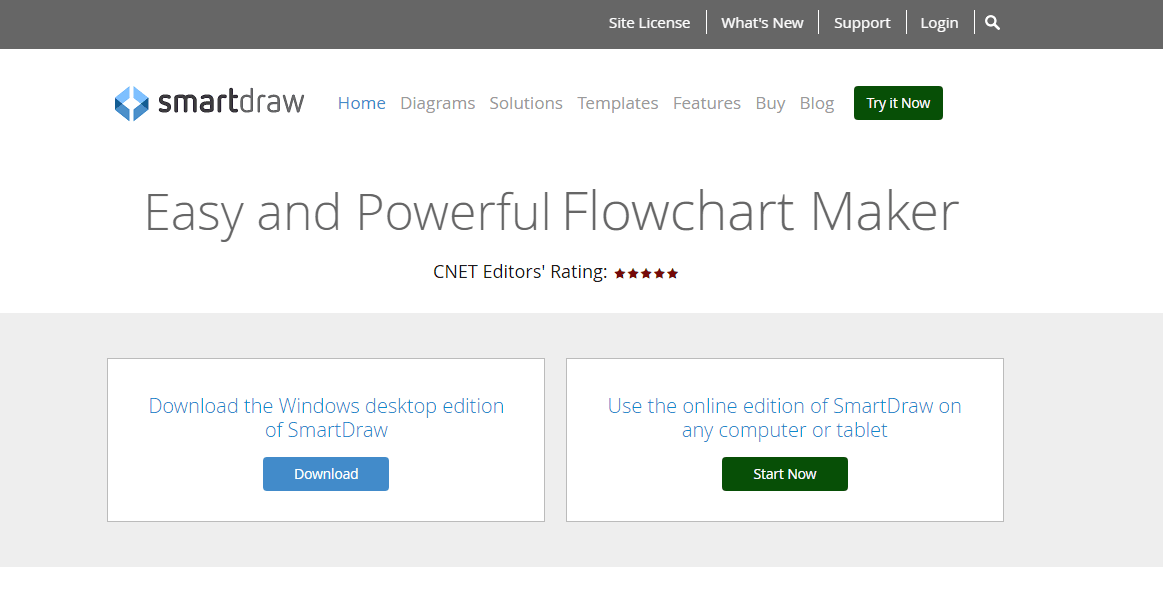The height and width of the screenshot is (591, 1163).
Task: Open the Diagrams menu item
Action: (437, 103)
